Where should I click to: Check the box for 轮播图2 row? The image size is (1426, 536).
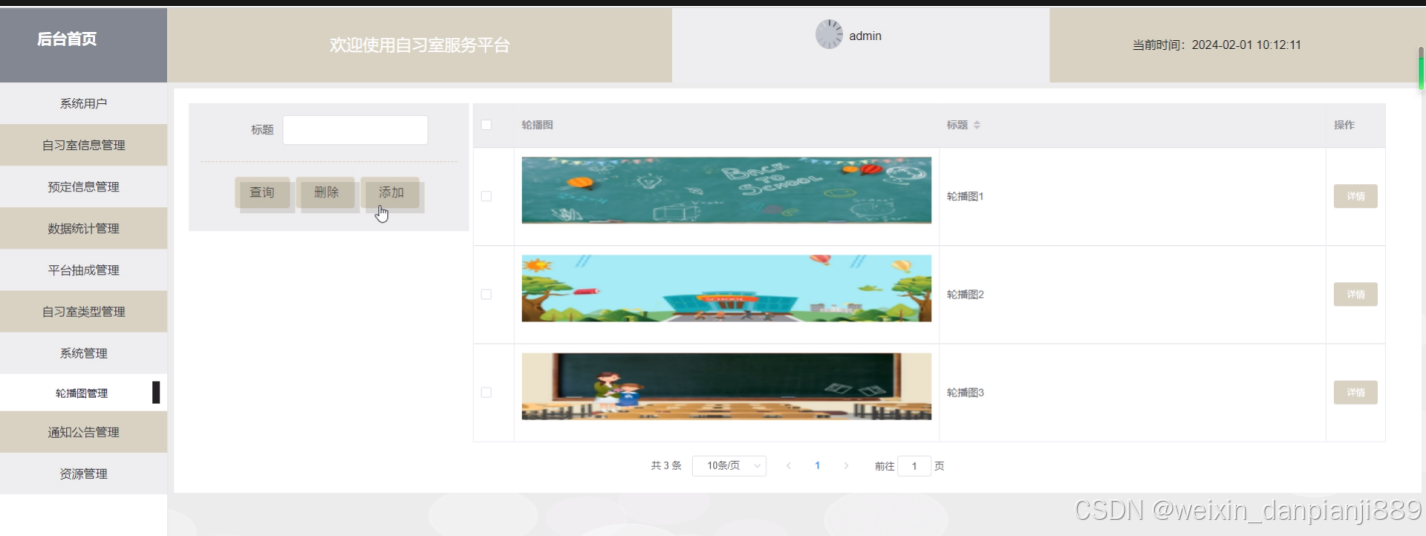coord(487,294)
